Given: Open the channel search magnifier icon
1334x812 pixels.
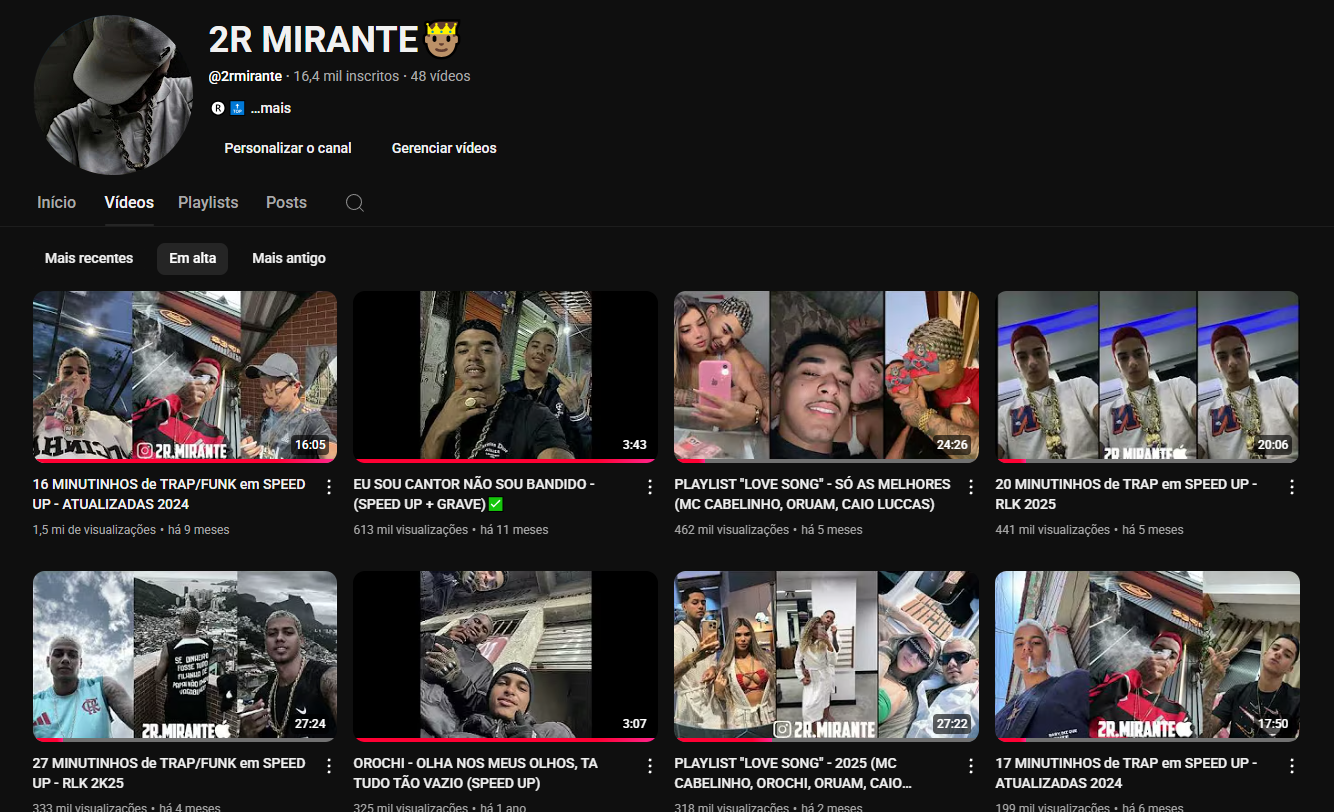Looking at the screenshot, I should [x=354, y=203].
